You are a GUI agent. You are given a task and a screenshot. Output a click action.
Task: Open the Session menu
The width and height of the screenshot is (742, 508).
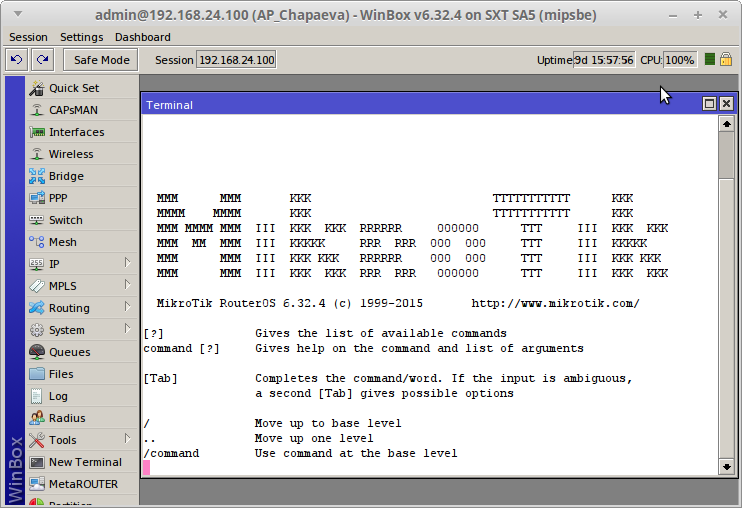(28, 37)
